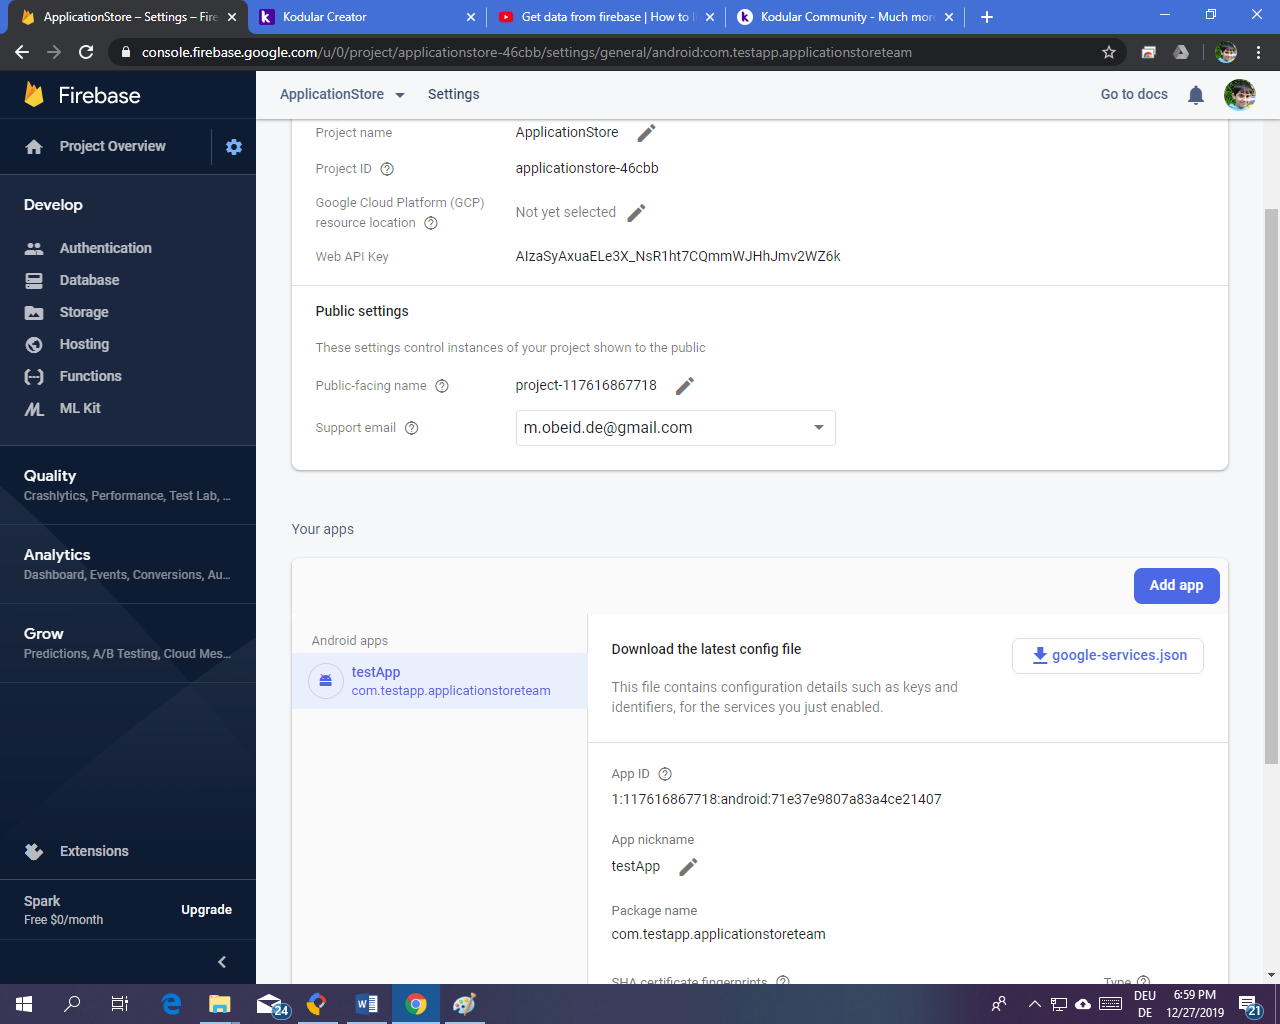Download google-services.json config file
The image size is (1280, 1024).
pos(1108,656)
